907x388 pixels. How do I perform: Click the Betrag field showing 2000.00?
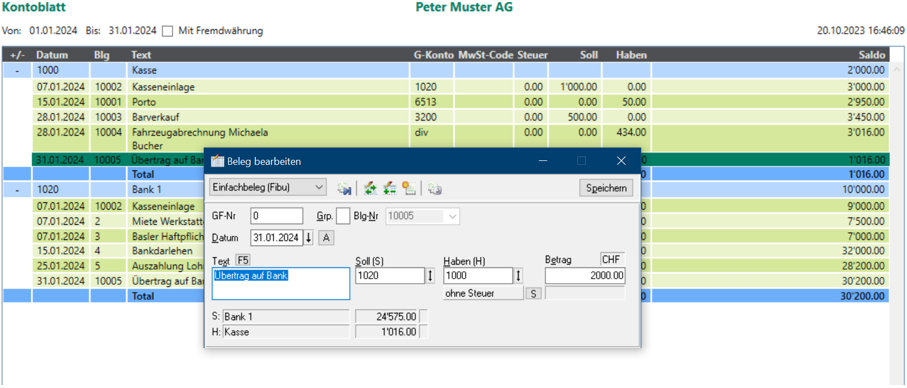[x=585, y=276]
